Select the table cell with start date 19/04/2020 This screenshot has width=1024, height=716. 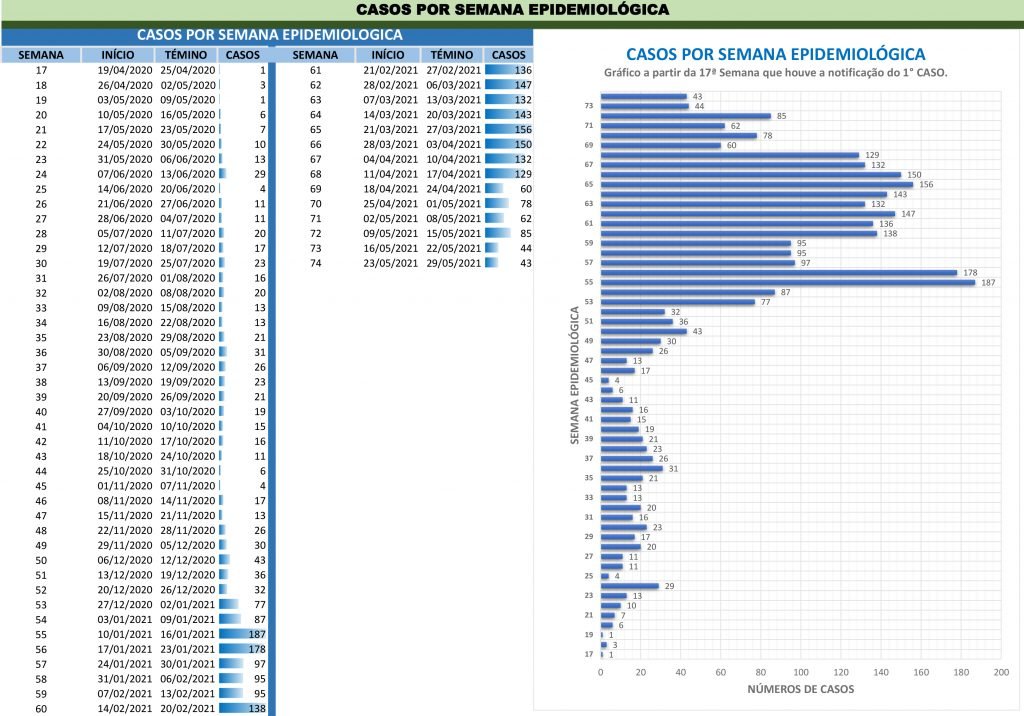[125, 71]
